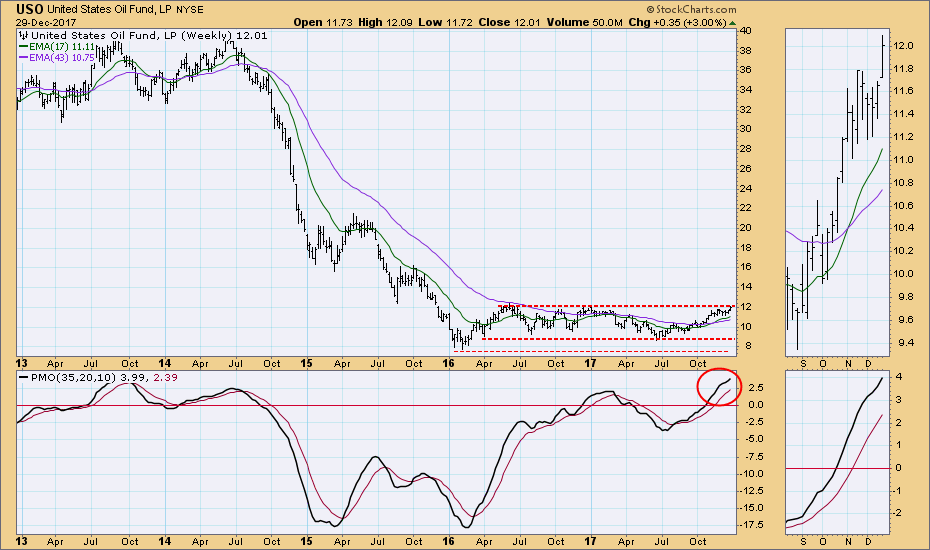Click the green up-arrow beside Chg value

pyautogui.click(x=735, y=22)
